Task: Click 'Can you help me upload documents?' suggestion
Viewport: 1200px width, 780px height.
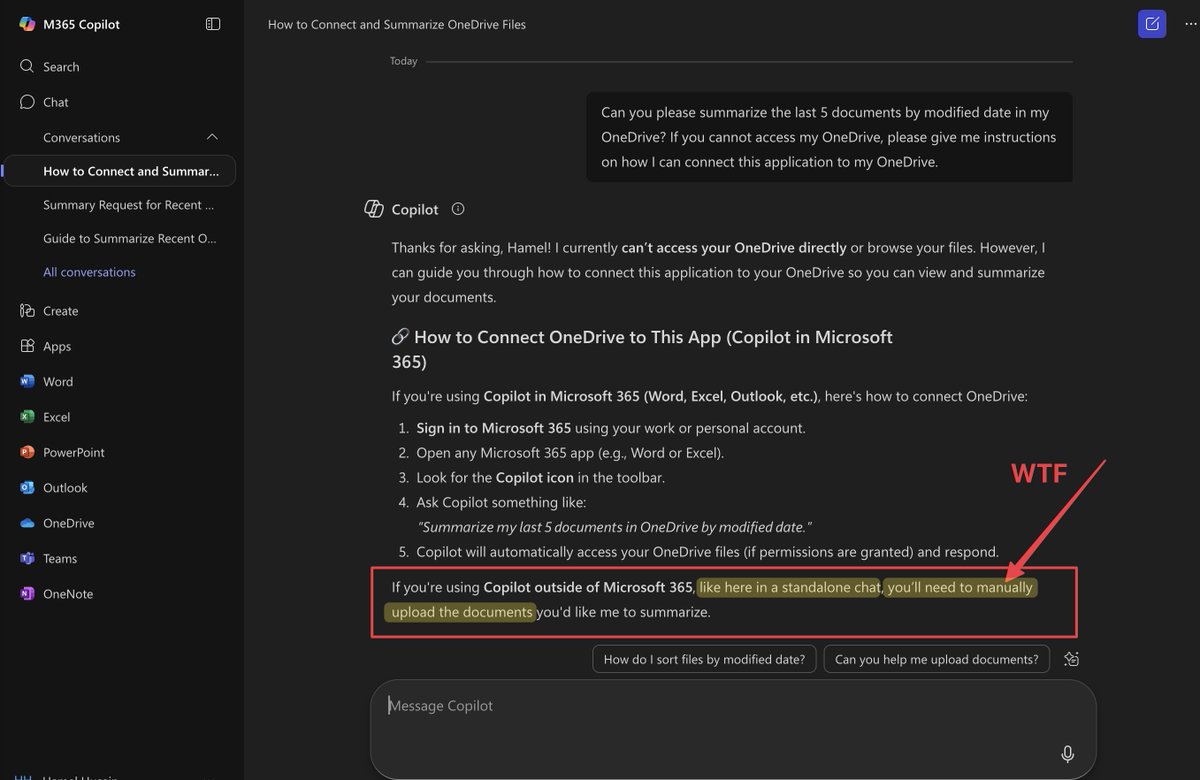Action: tap(937, 659)
